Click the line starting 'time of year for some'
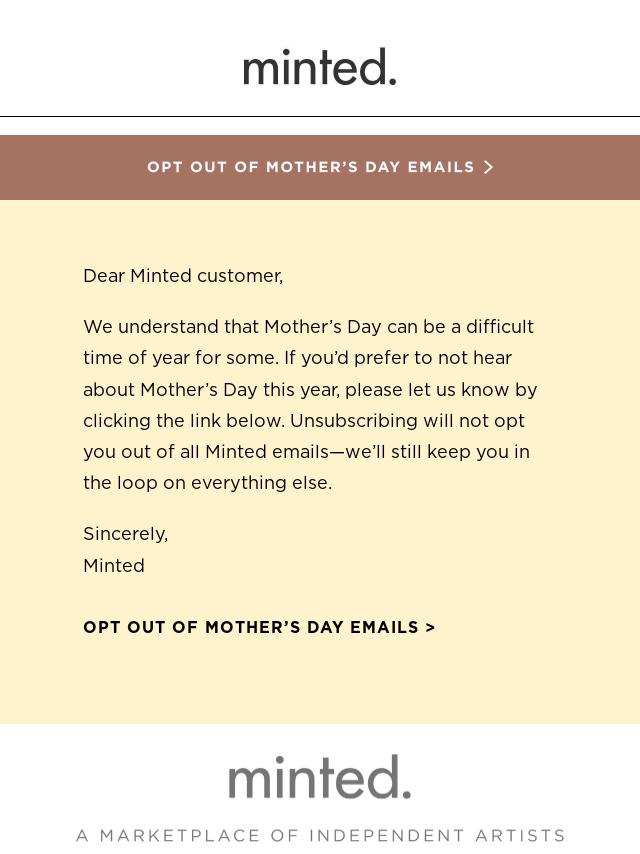640x854 pixels. pyautogui.click(x=297, y=358)
